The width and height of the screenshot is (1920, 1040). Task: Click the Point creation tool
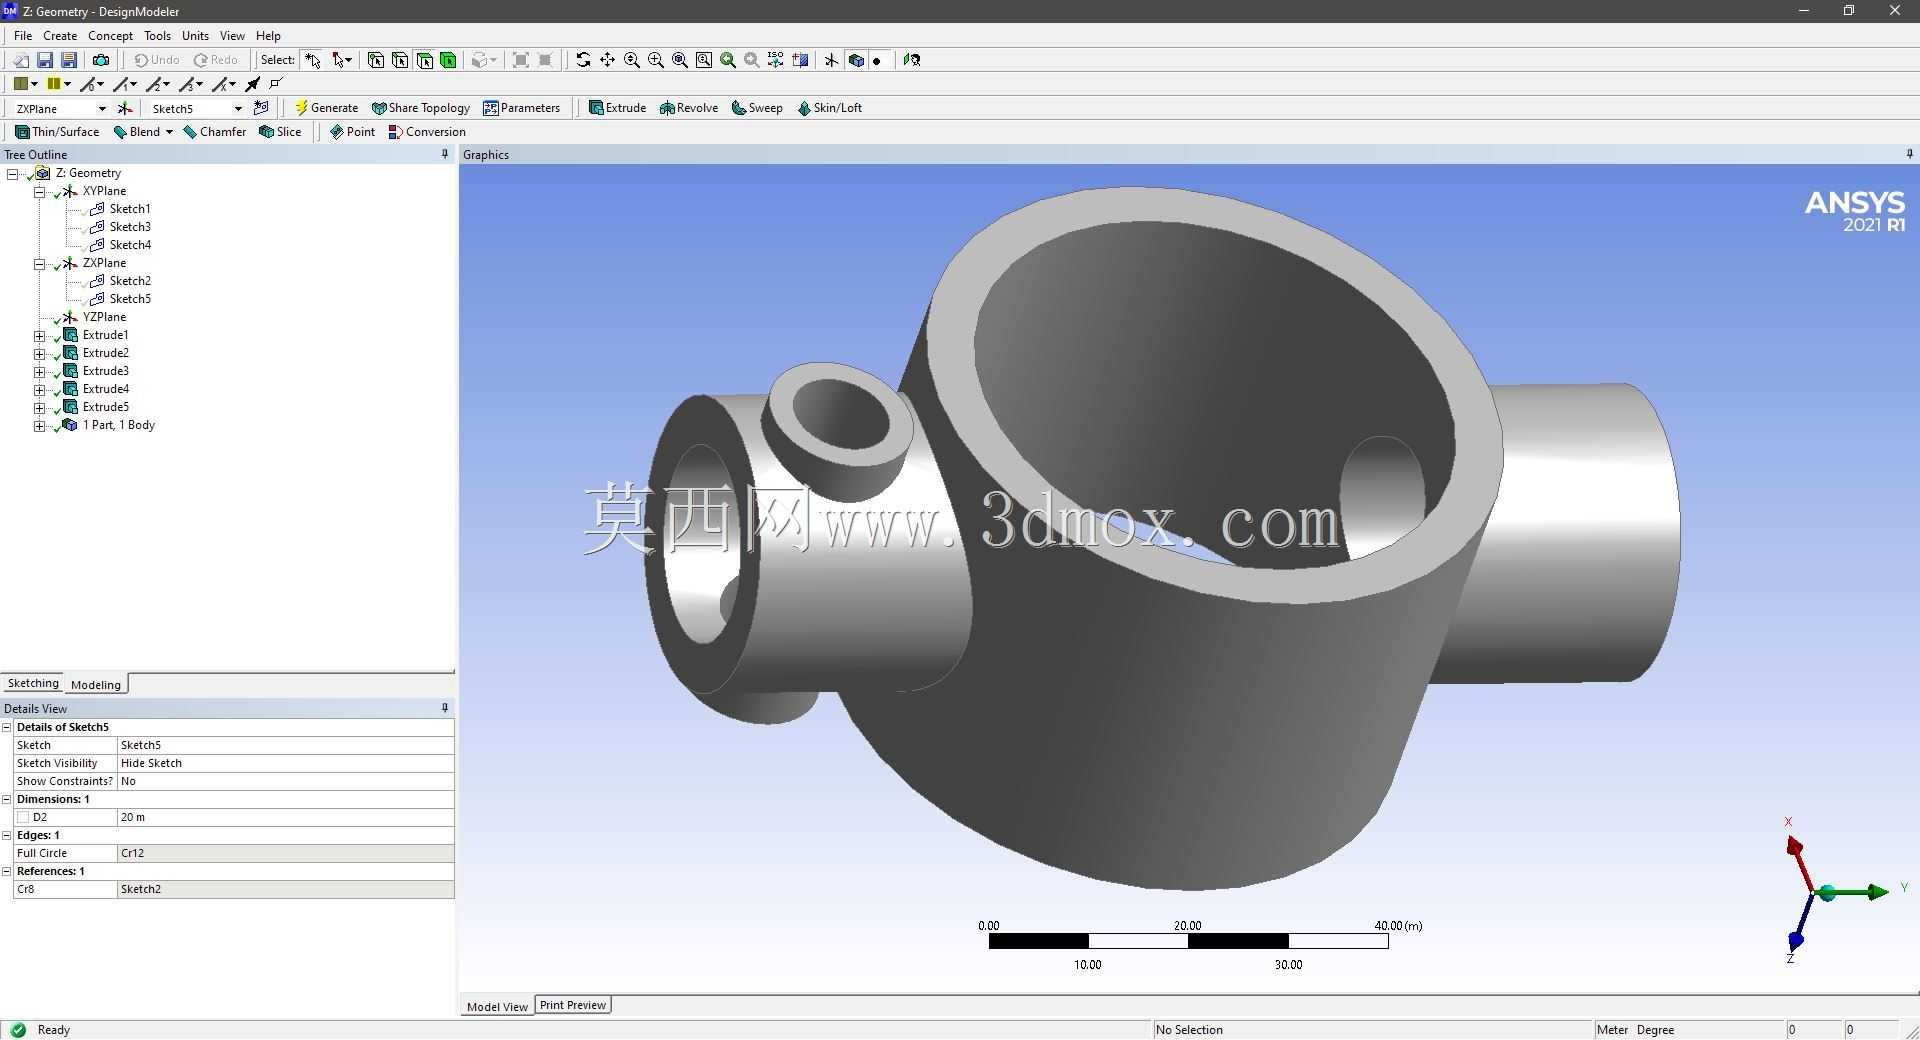pos(352,132)
